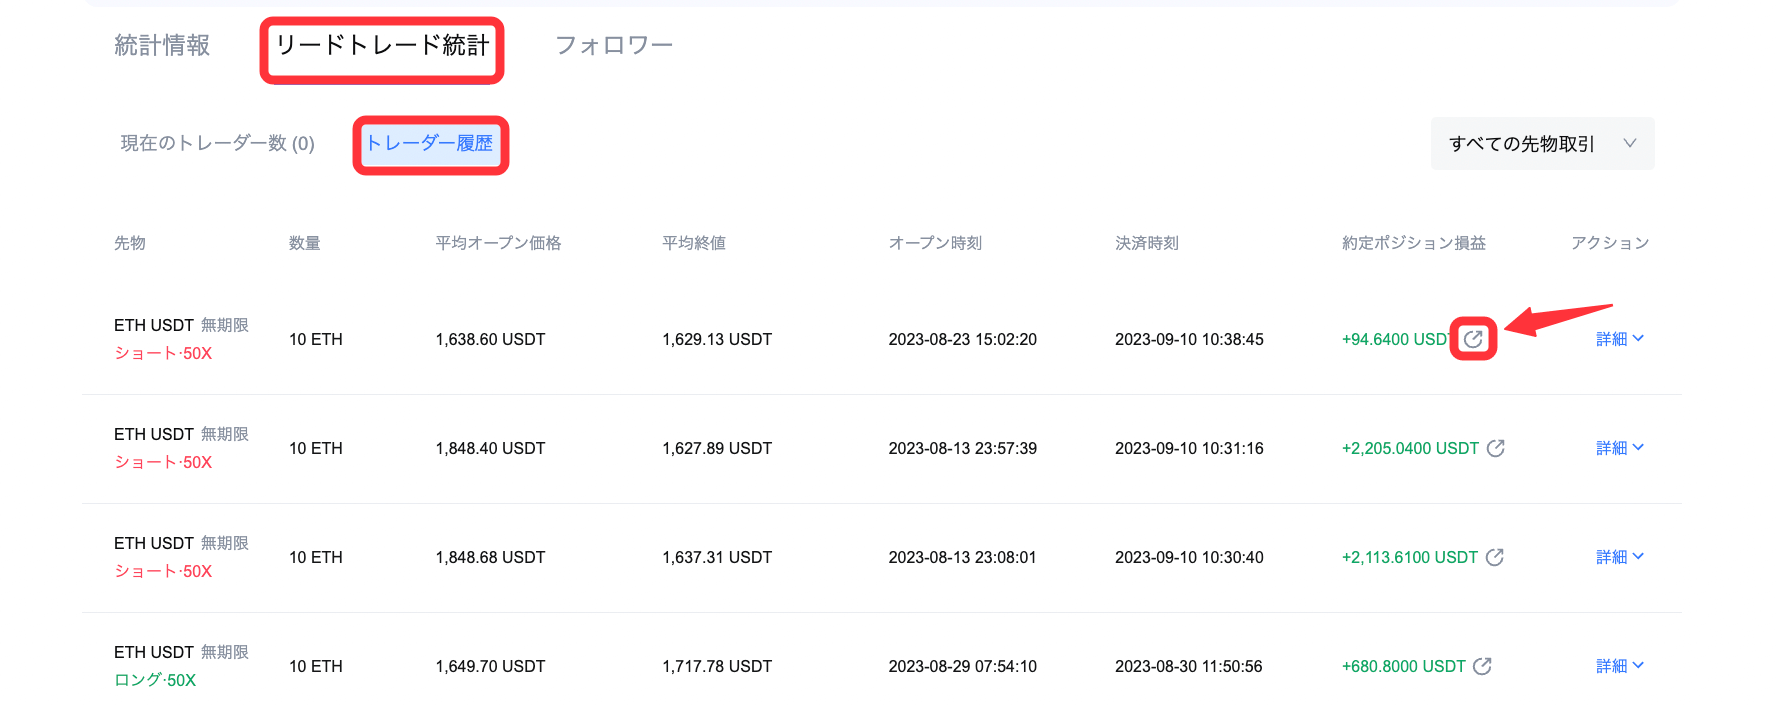Select the トレーダー履歴 sub-tab
The width and height of the screenshot is (1776, 706).
[430, 144]
